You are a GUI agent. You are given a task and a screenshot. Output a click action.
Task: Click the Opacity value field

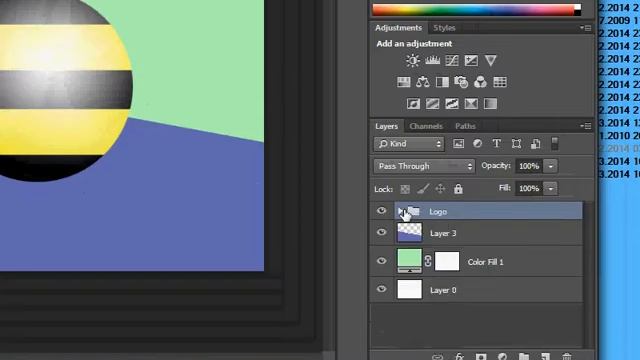click(x=529, y=166)
